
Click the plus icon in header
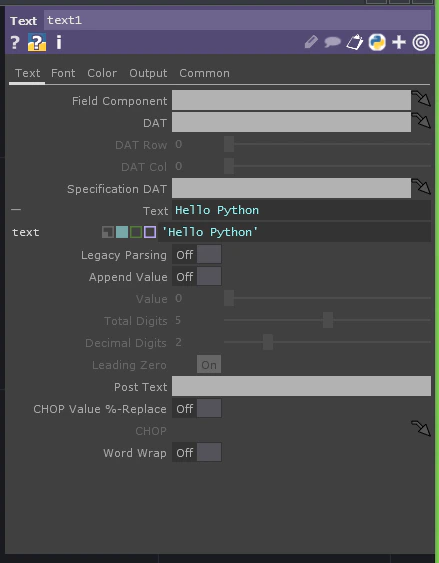tap(399, 42)
